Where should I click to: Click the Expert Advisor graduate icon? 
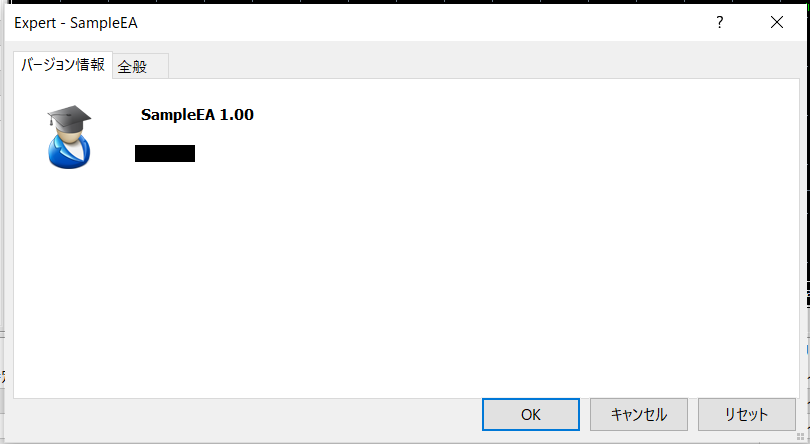click(x=69, y=137)
